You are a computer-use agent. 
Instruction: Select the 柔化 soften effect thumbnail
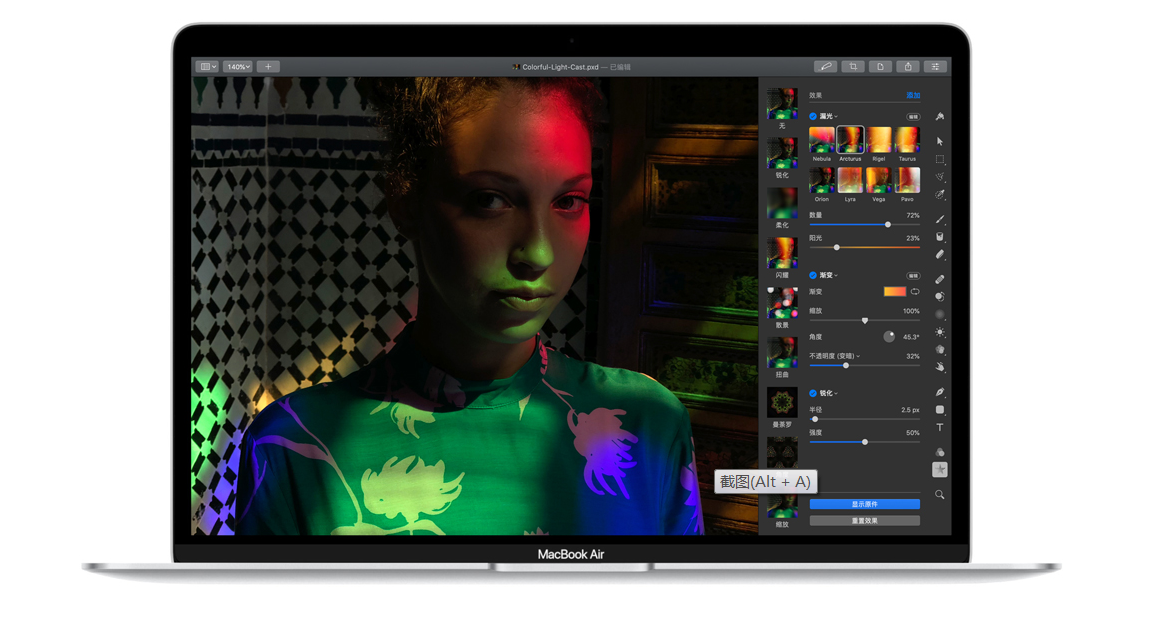point(782,203)
